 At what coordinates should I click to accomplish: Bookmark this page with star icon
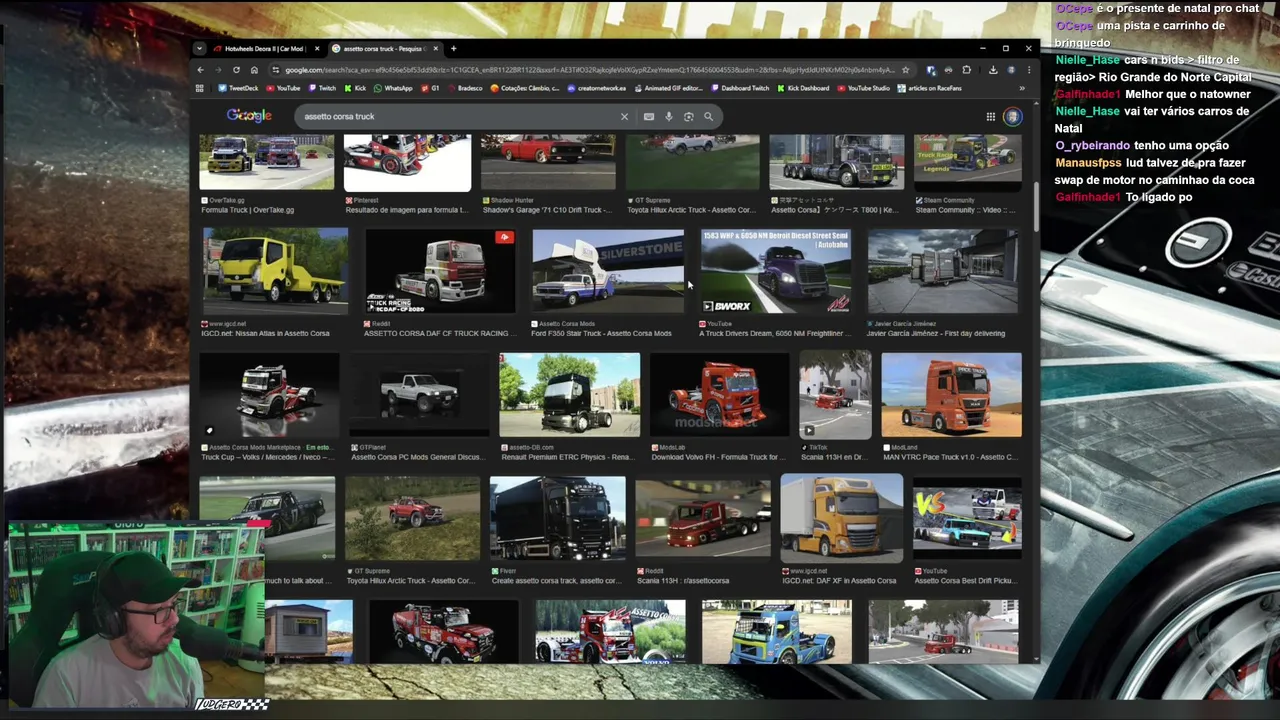[905, 70]
